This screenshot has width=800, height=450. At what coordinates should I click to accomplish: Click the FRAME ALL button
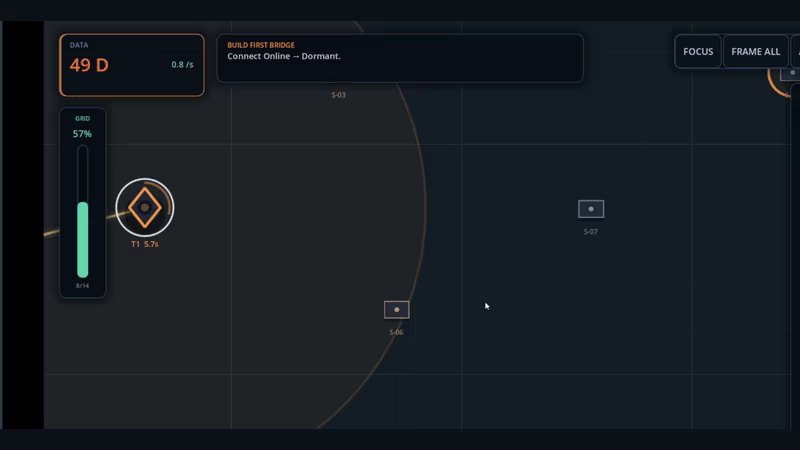pos(755,52)
